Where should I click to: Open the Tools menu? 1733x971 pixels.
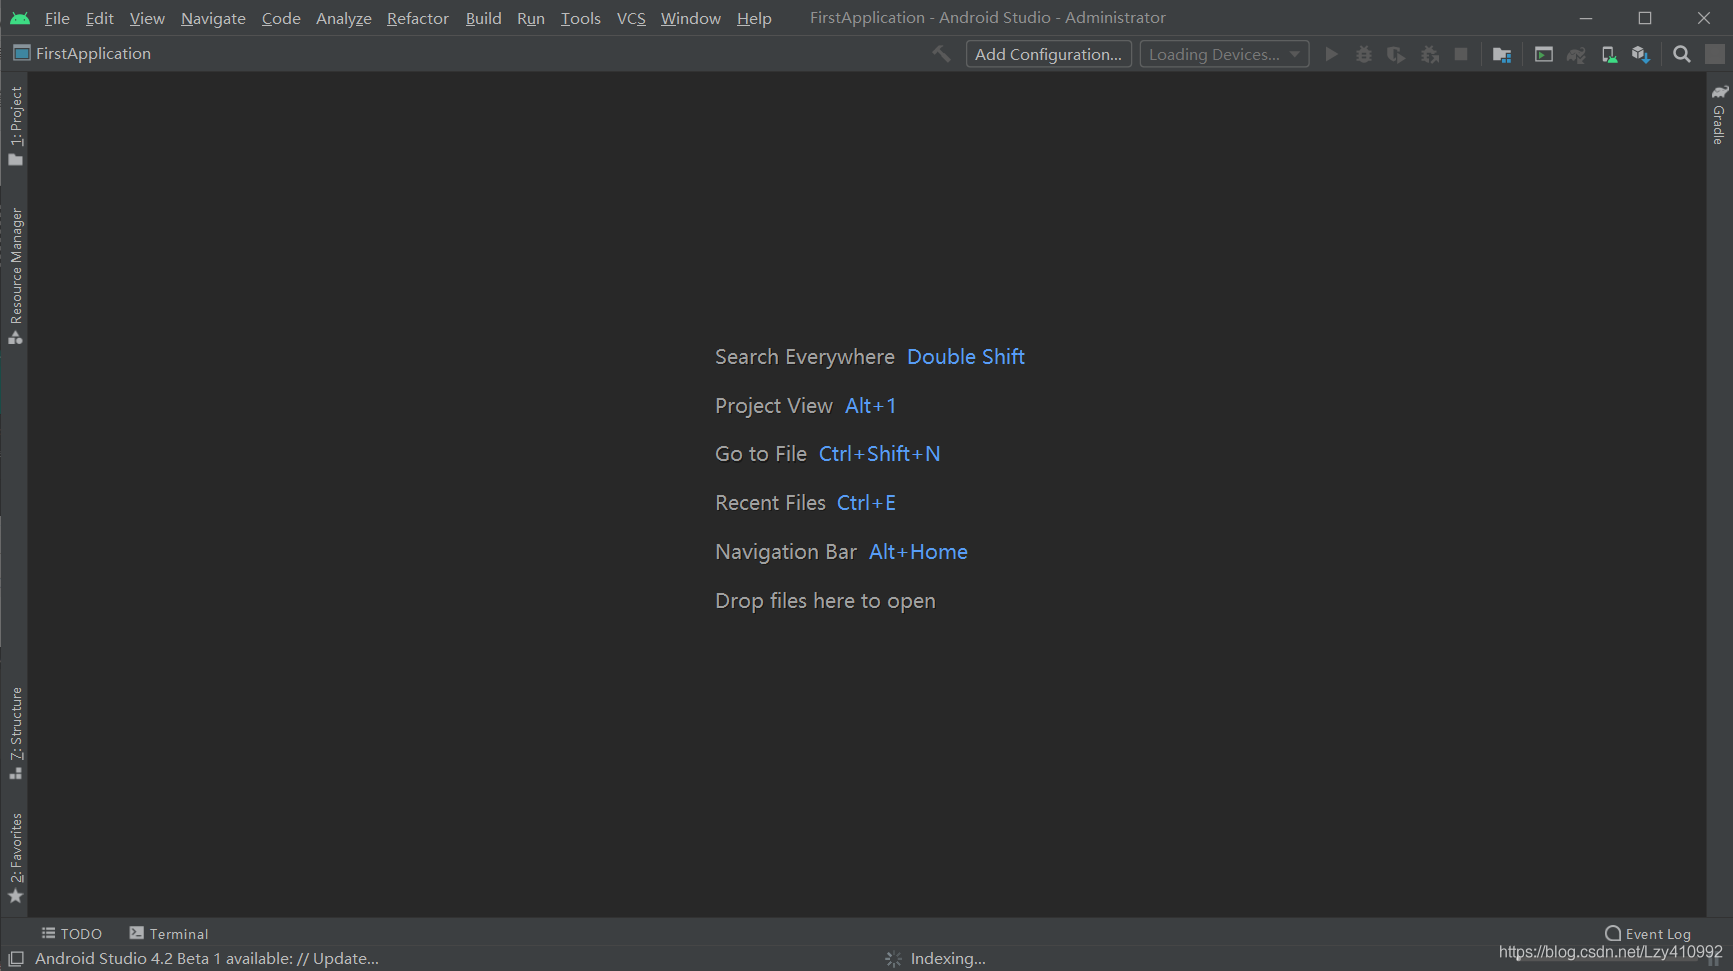click(580, 18)
